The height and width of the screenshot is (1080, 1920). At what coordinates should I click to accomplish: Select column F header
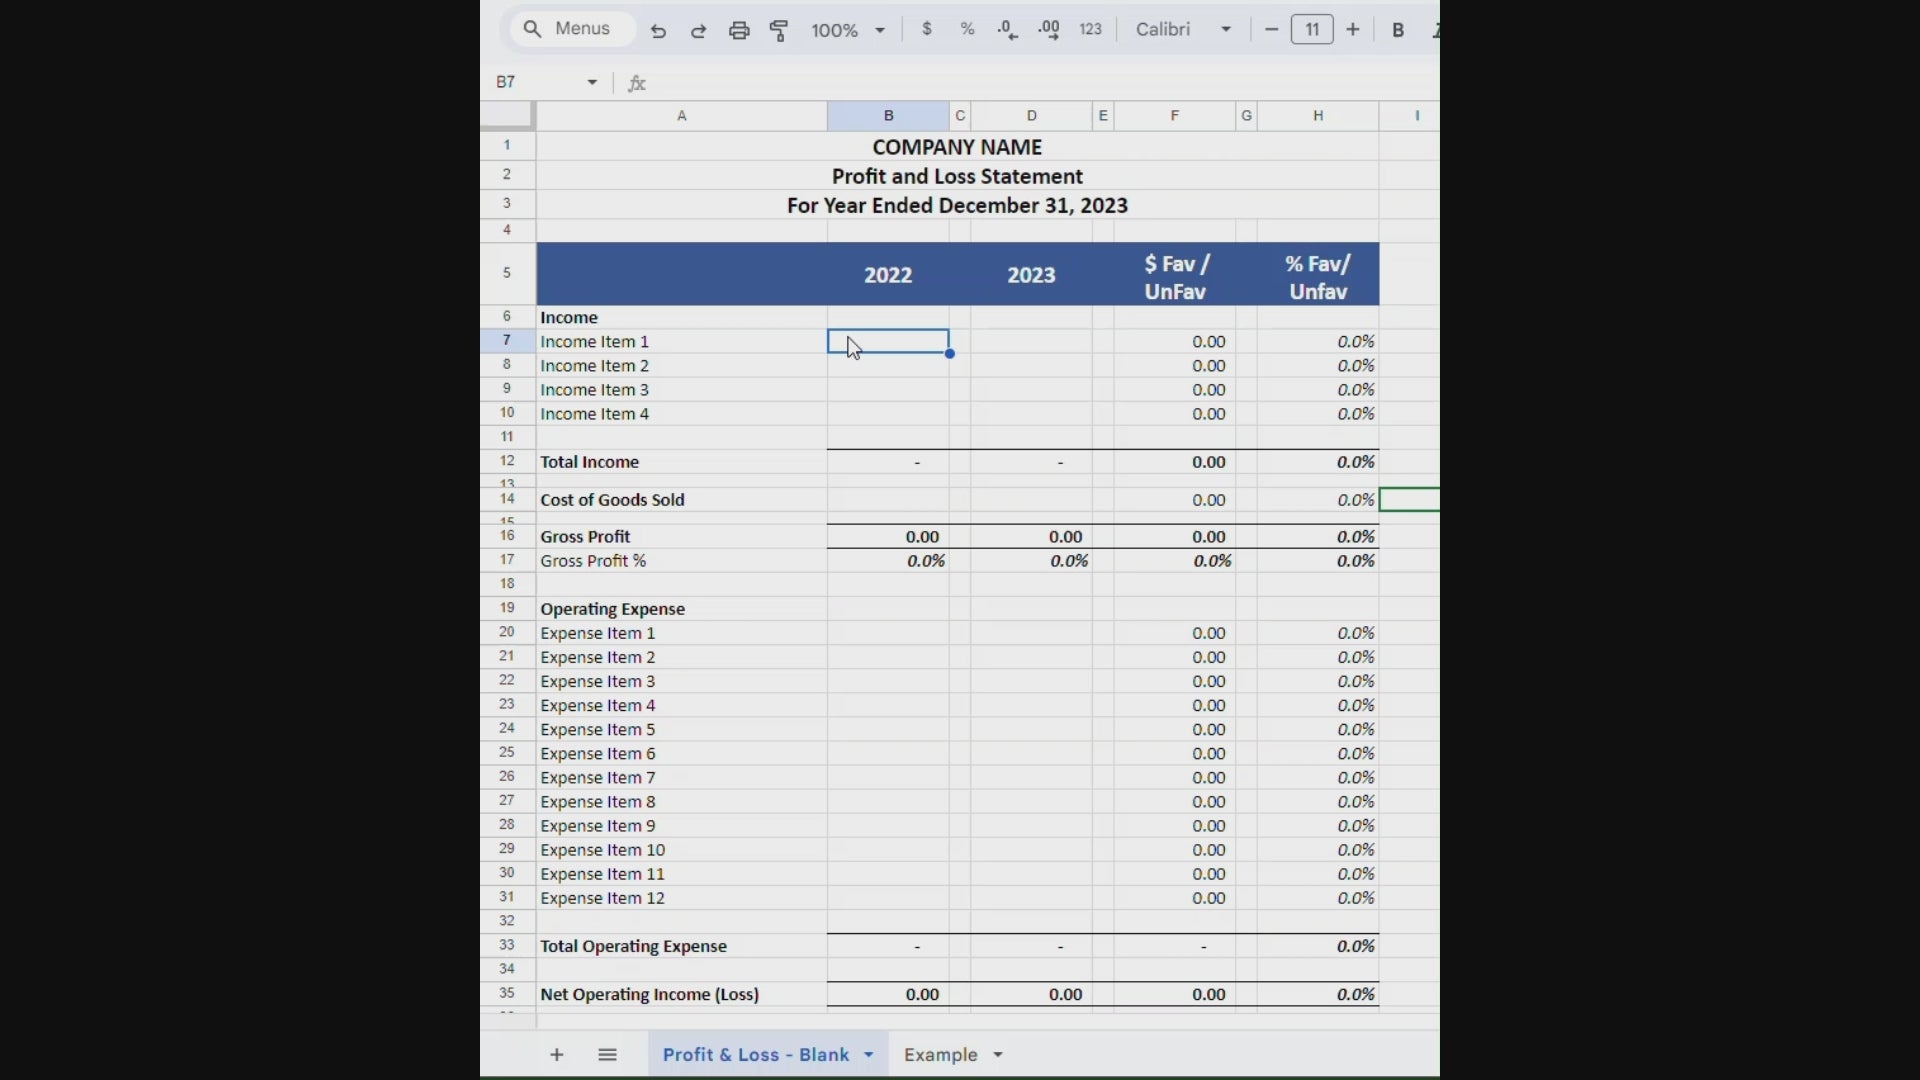pyautogui.click(x=1175, y=116)
